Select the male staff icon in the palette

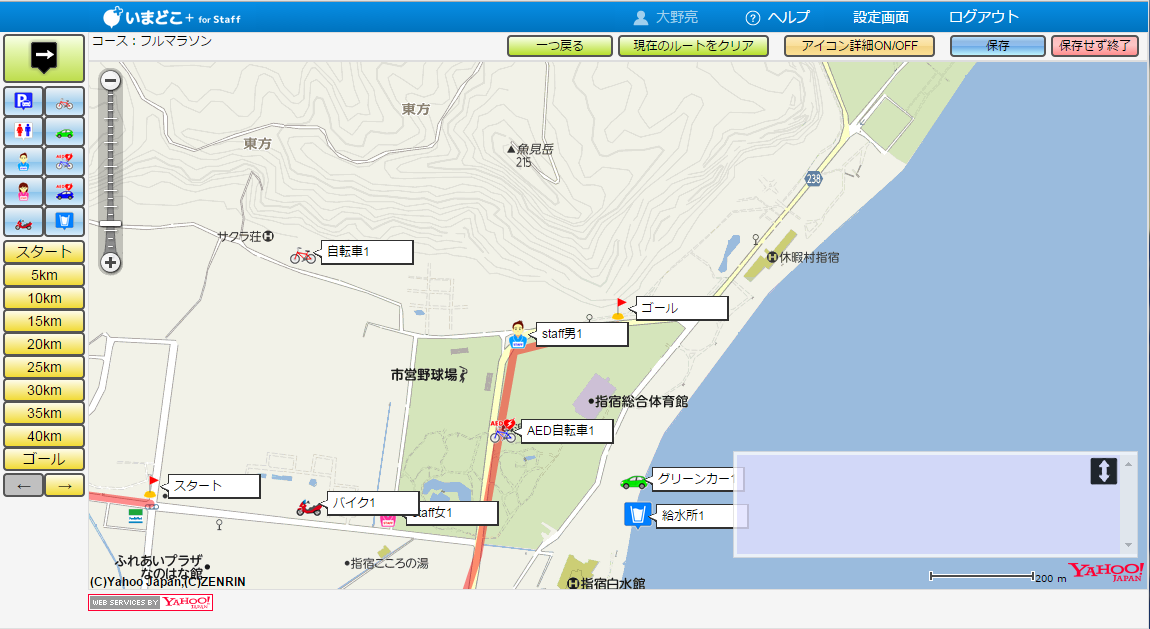point(24,162)
